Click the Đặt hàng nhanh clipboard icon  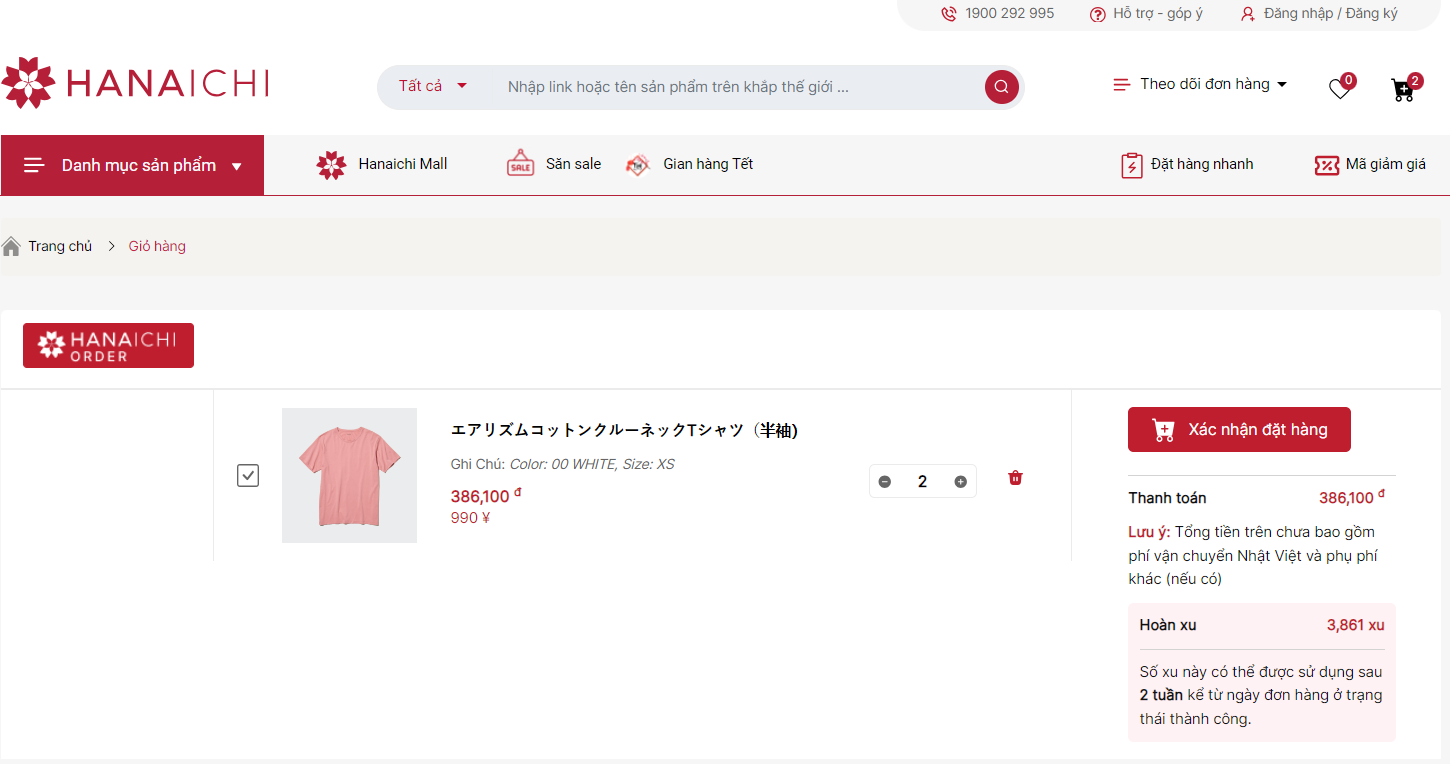pos(1131,165)
